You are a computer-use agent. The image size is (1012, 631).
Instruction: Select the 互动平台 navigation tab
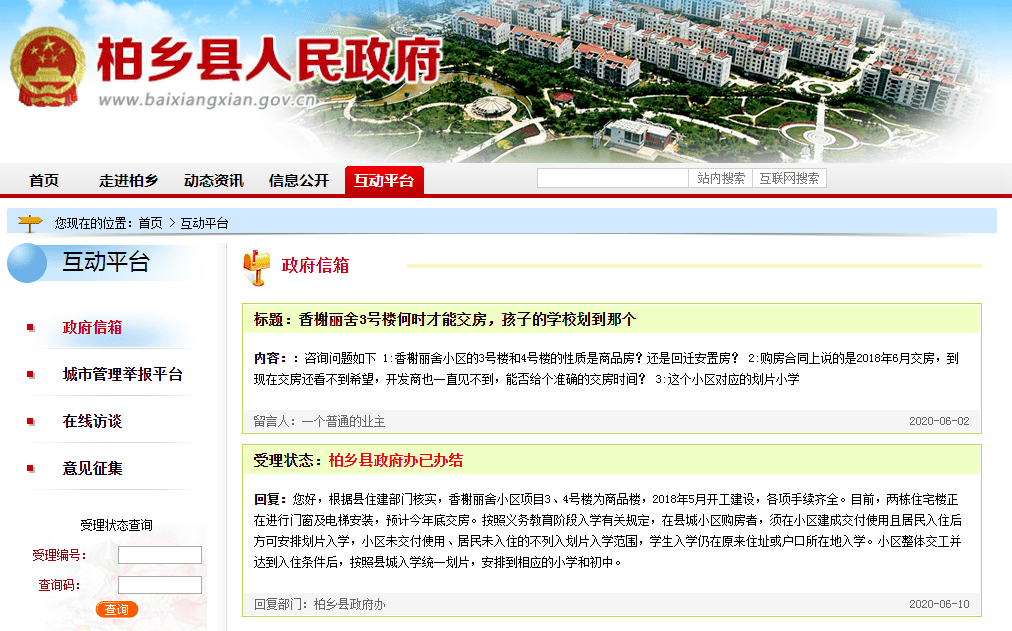pos(384,180)
